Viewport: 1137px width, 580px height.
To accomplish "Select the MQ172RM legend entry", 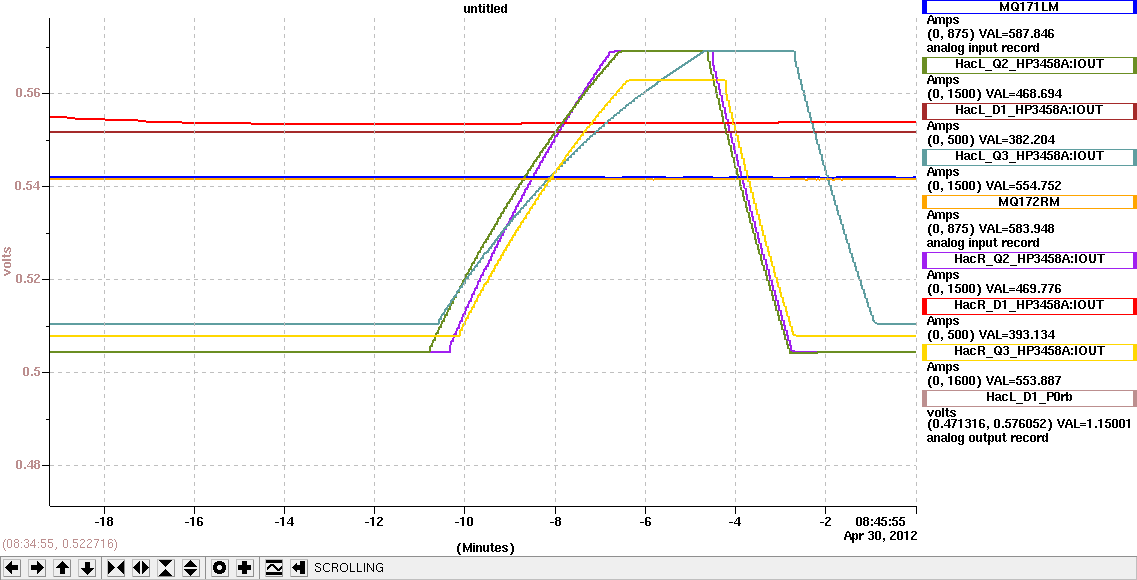I will coord(1029,202).
